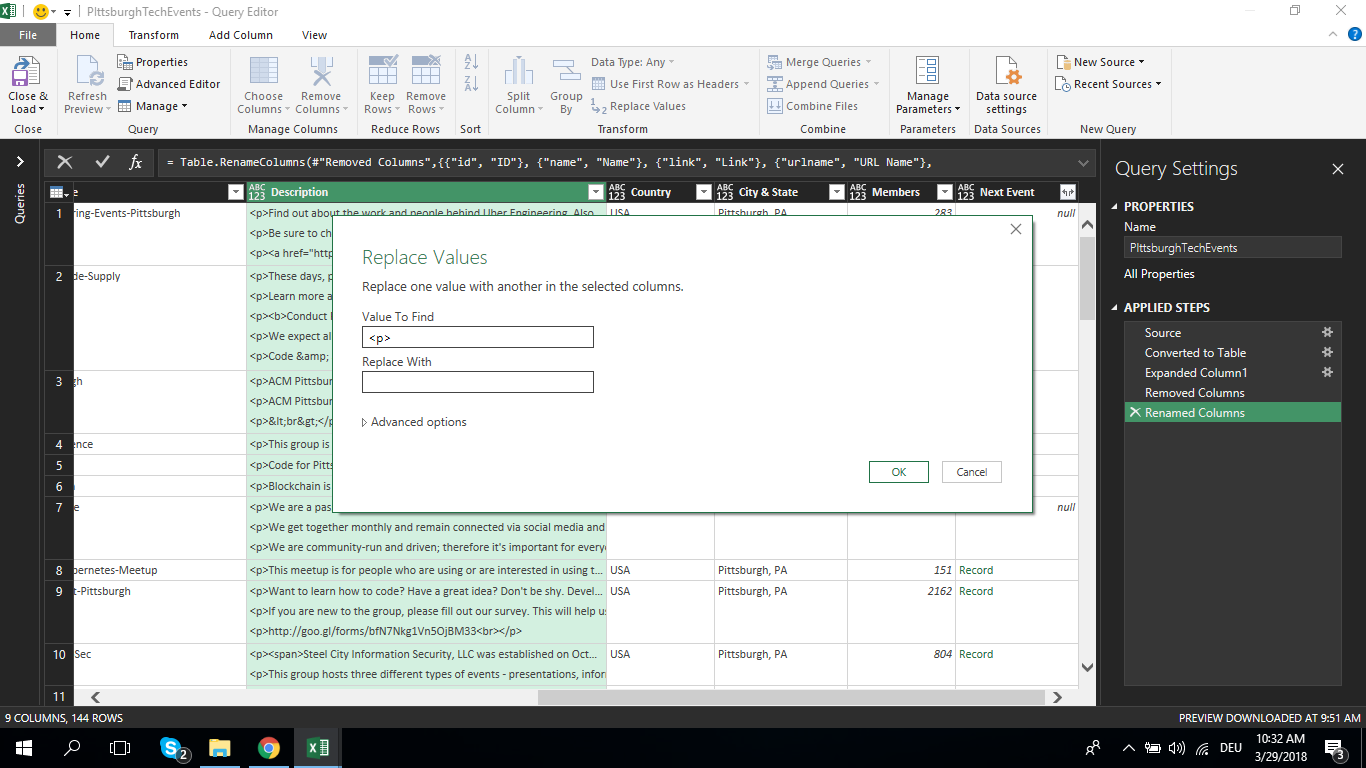This screenshot has height=768, width=1366.
Task: Confirm Replace Values with OK
Action: pos(897,471)
